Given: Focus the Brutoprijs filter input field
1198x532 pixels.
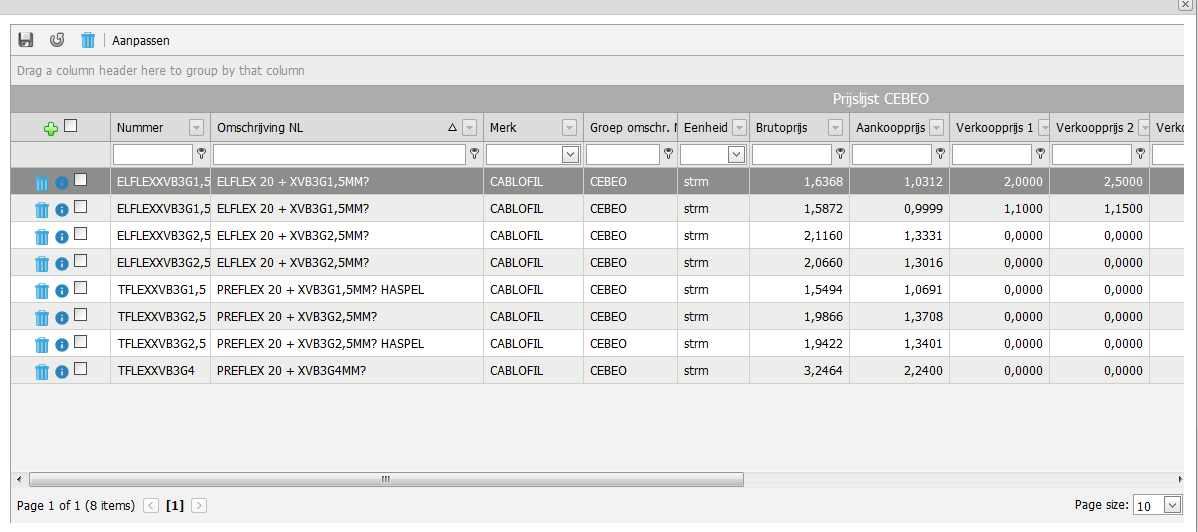Looking at the screenshot, I should coord(792,154).
